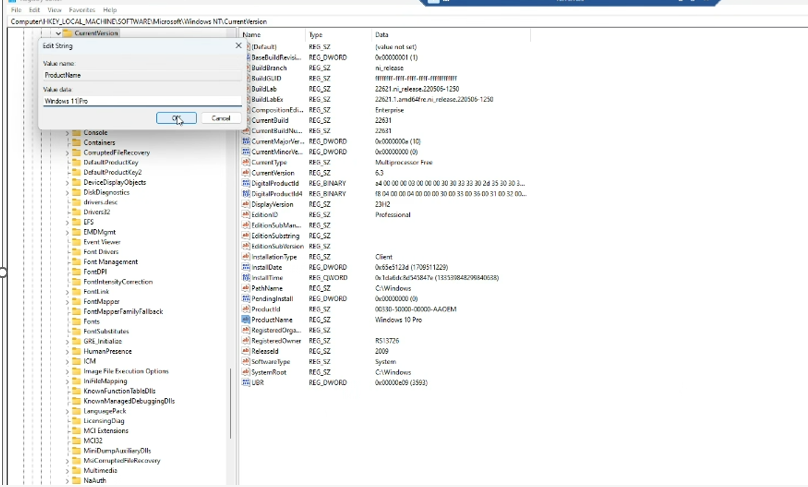Screen dimensions: 808x487
Task: Expand the Image File Execution Options key
Action: [67, 371]
